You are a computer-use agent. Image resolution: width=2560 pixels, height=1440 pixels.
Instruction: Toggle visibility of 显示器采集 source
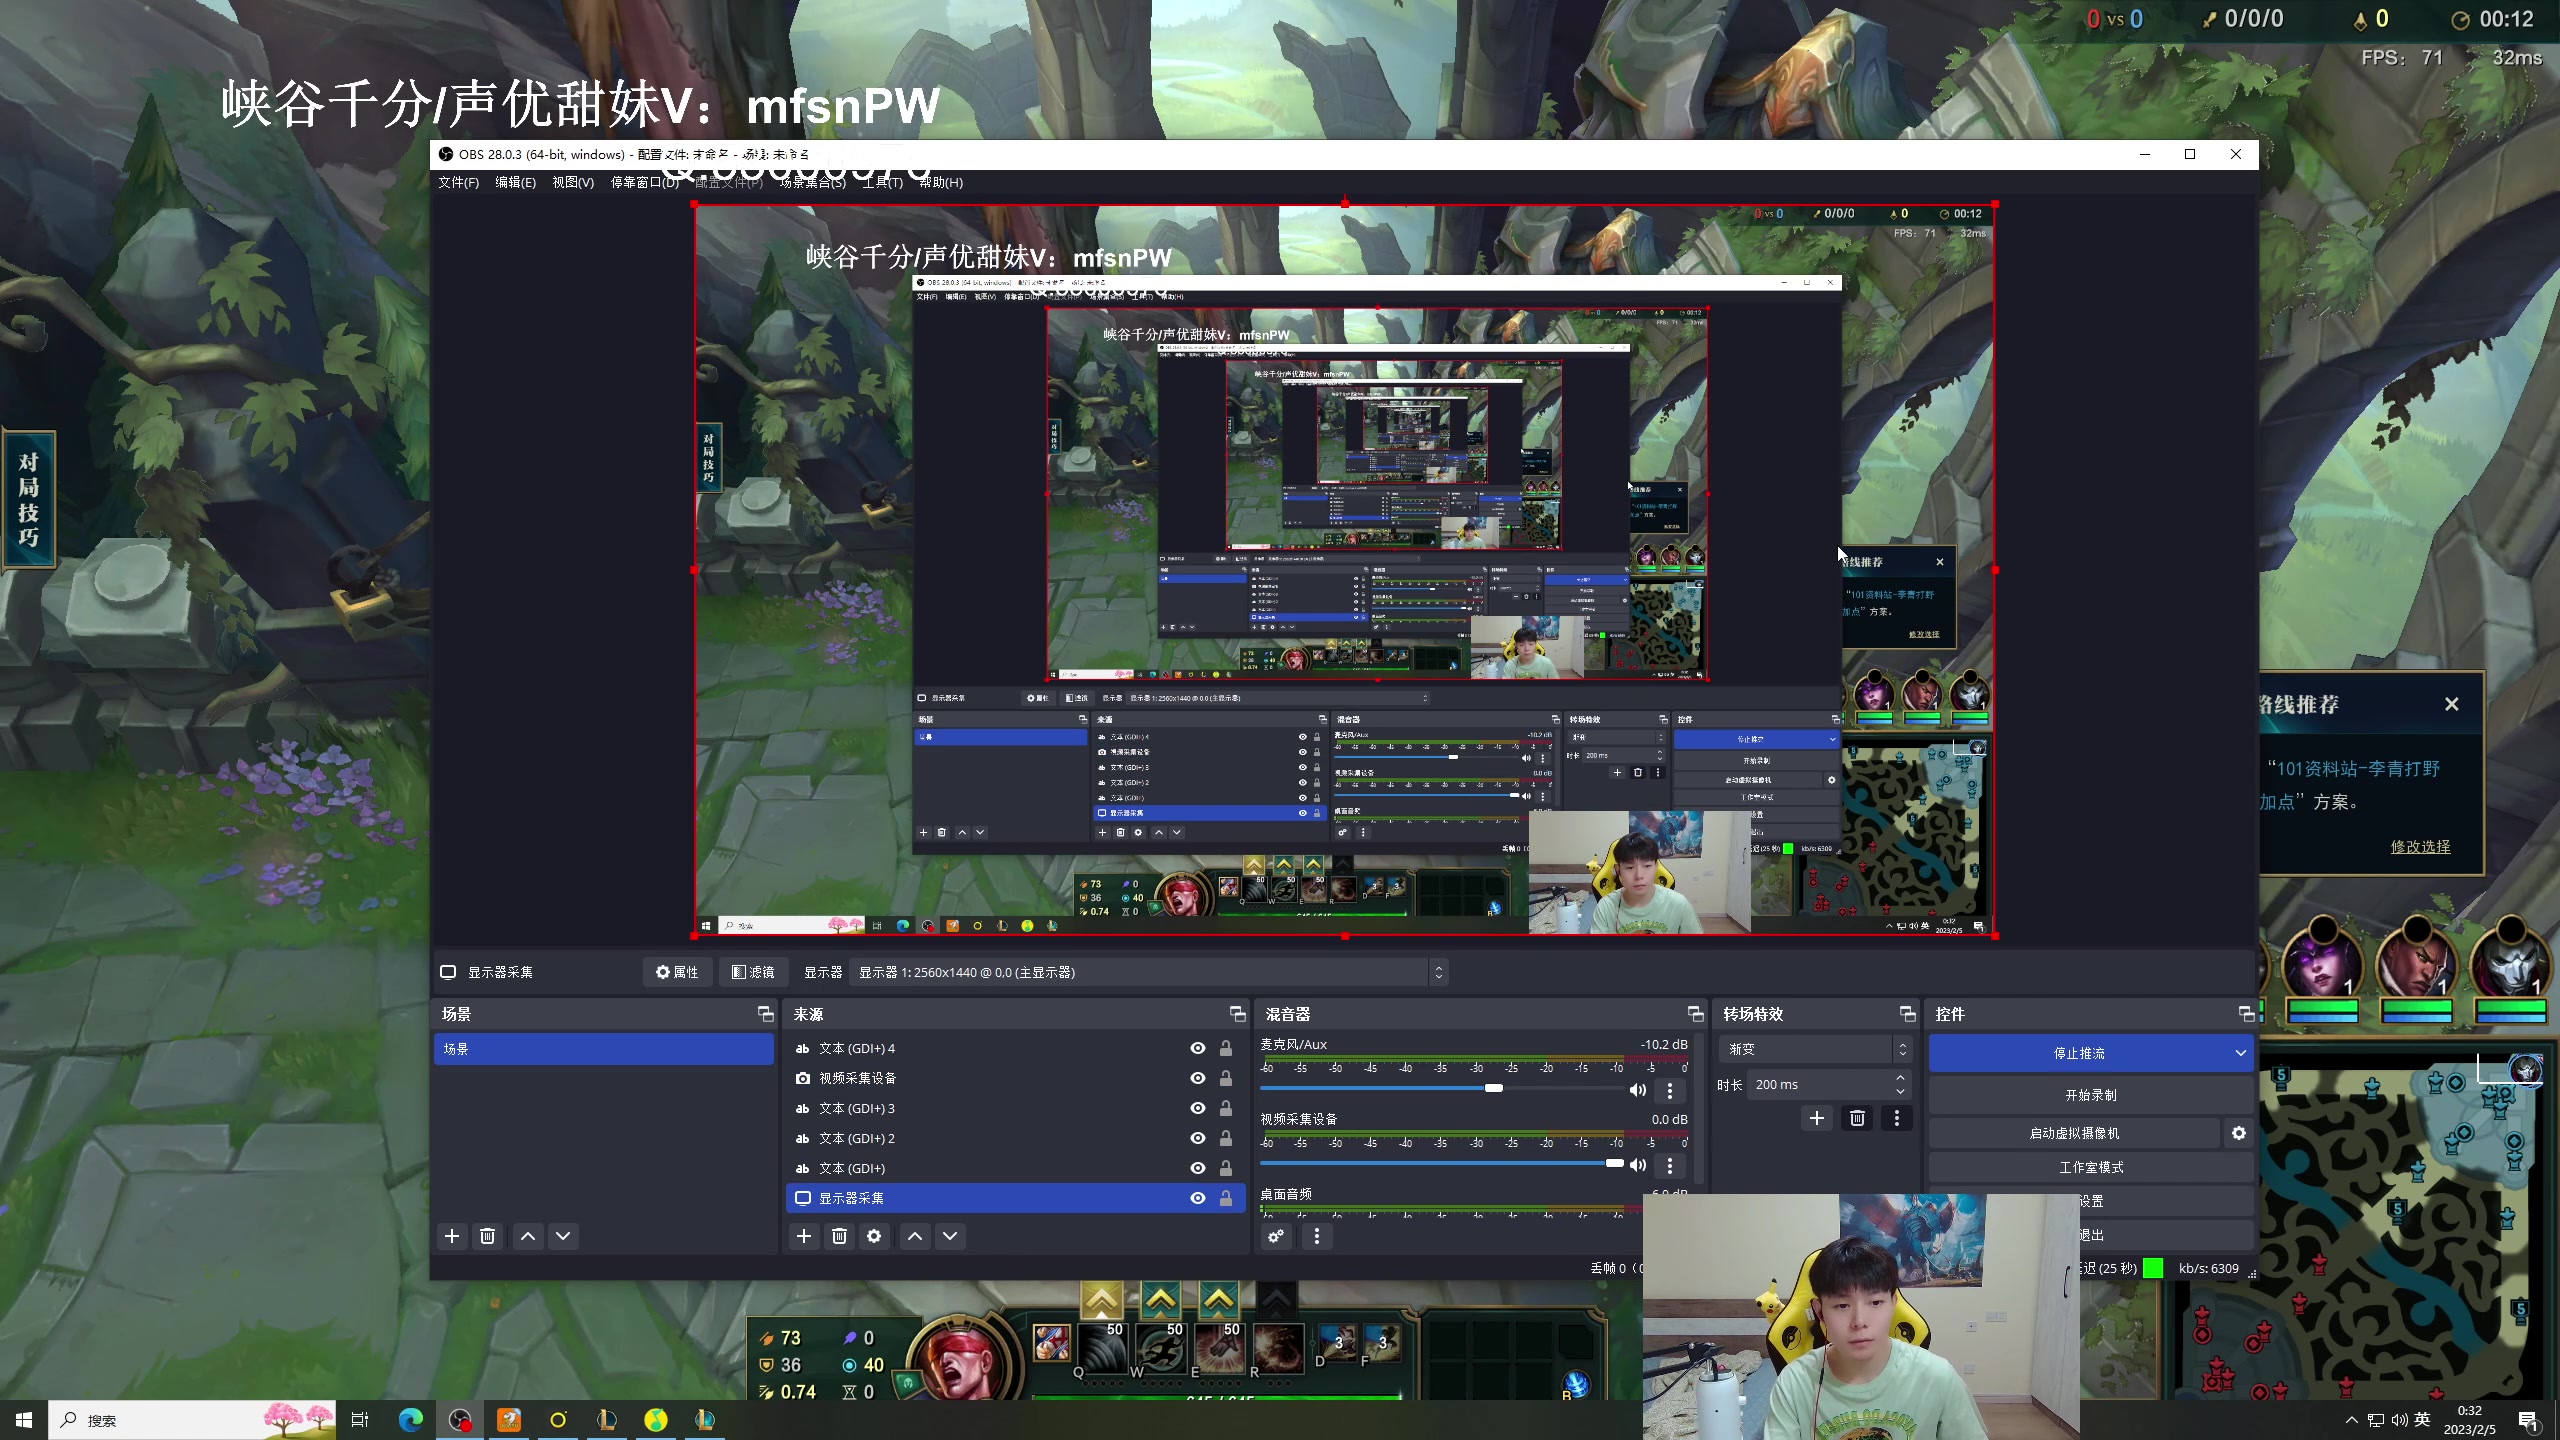[x=1197, y=1198]
